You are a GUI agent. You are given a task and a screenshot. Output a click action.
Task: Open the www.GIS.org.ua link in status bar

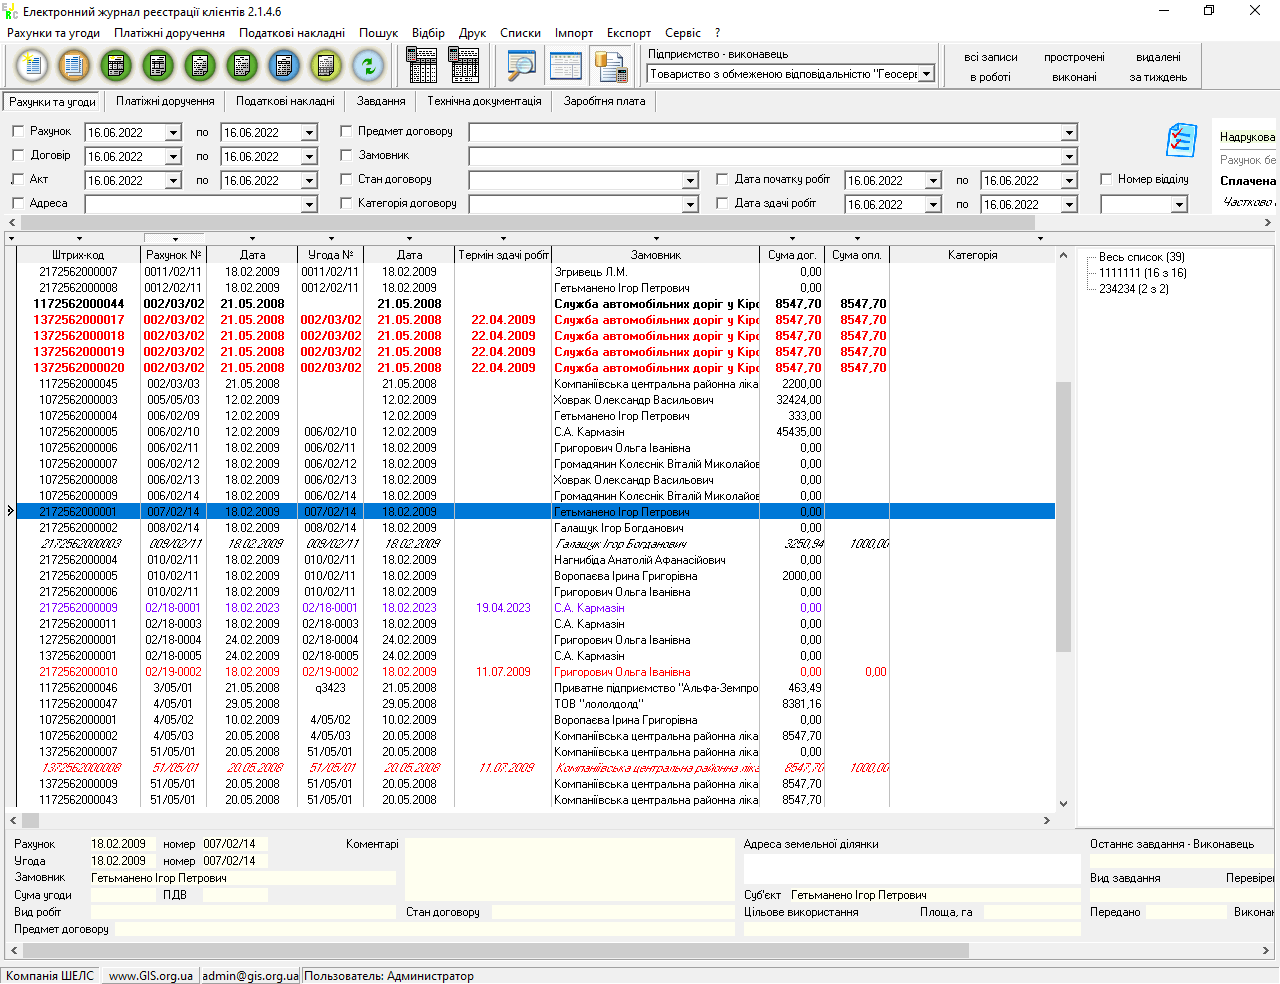(x=150, y=976)
